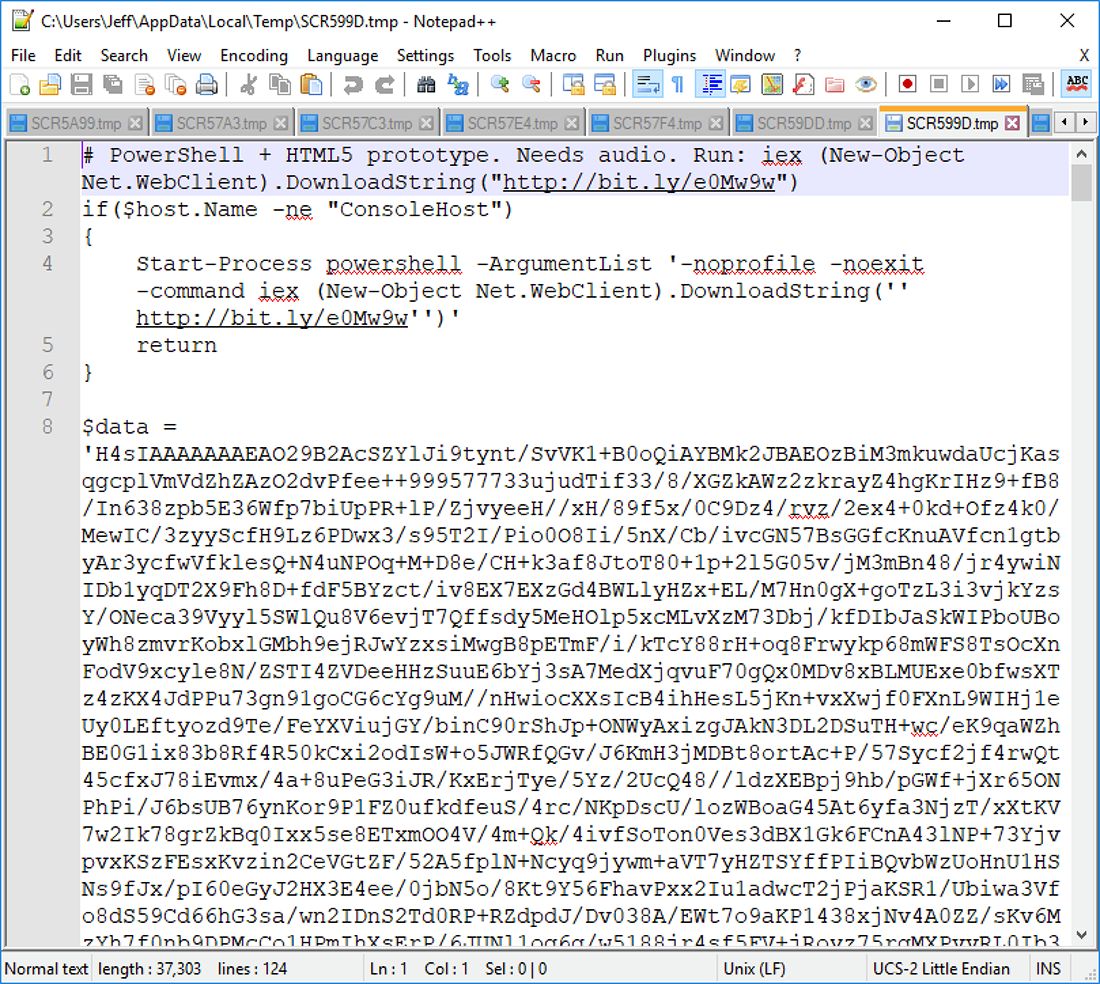Toggle synchronize vertical scrolling icon
1100x984 pixels.
[x=573, y=85]
